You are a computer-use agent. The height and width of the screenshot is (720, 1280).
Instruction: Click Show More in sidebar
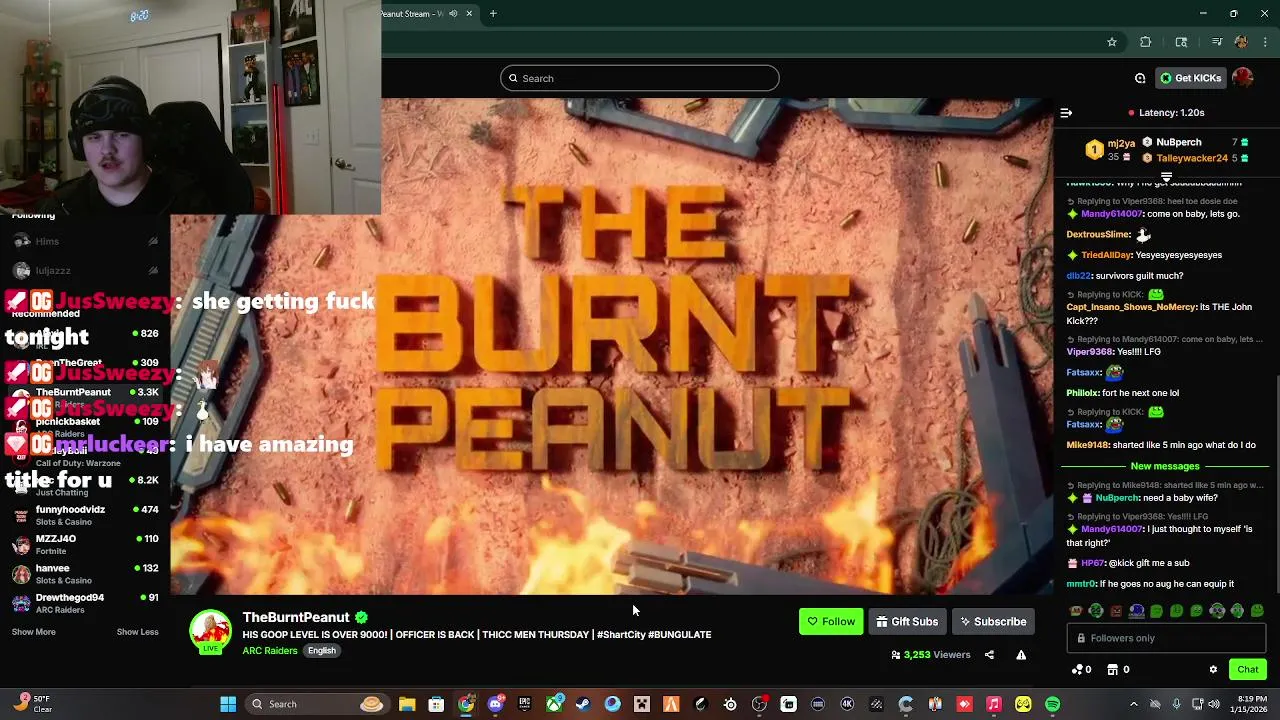coord(33,632)
